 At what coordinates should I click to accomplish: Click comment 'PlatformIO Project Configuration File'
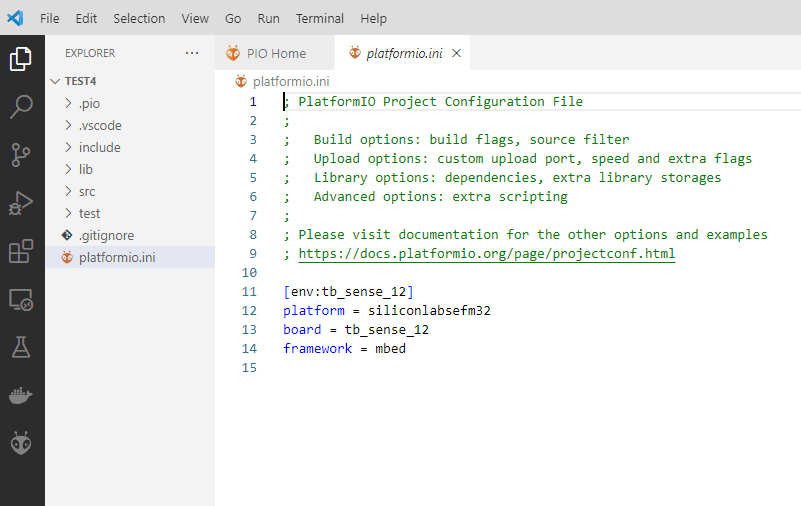click(440, 102)
